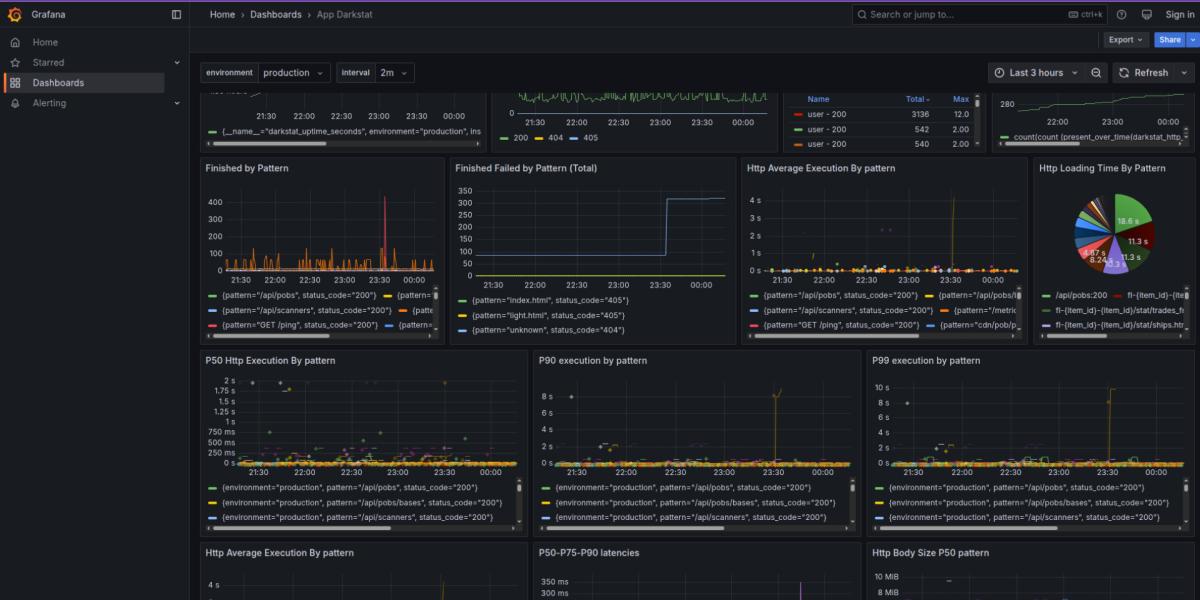The height and width of the screenshot is (600, 1200).
Task: Click the clock icon in time picker
Action: [999, 72]
